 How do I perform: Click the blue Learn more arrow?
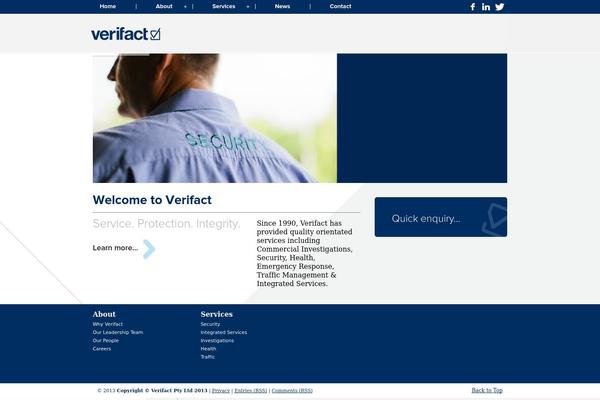click(149, 249)
